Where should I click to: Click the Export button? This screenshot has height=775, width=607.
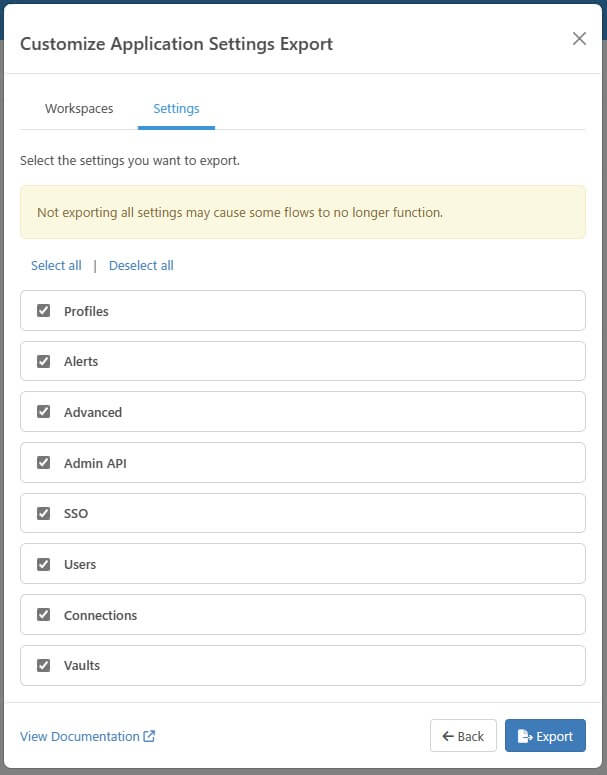coord(545,735)
